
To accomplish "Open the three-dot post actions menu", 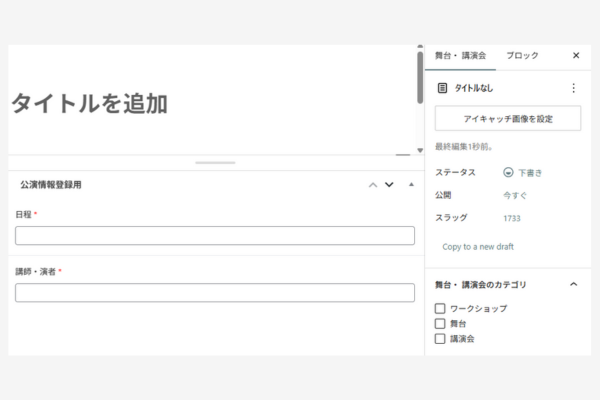I will (x=573, y=88).
